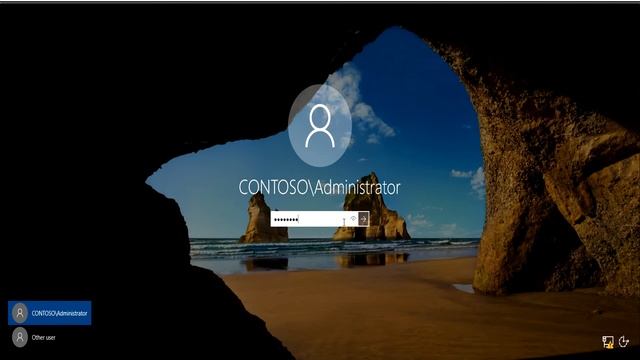This screenshot has width=640, height=360.
Task: Submit password with the arrow button
Action: pyautogui.click(x=364, y=219)
